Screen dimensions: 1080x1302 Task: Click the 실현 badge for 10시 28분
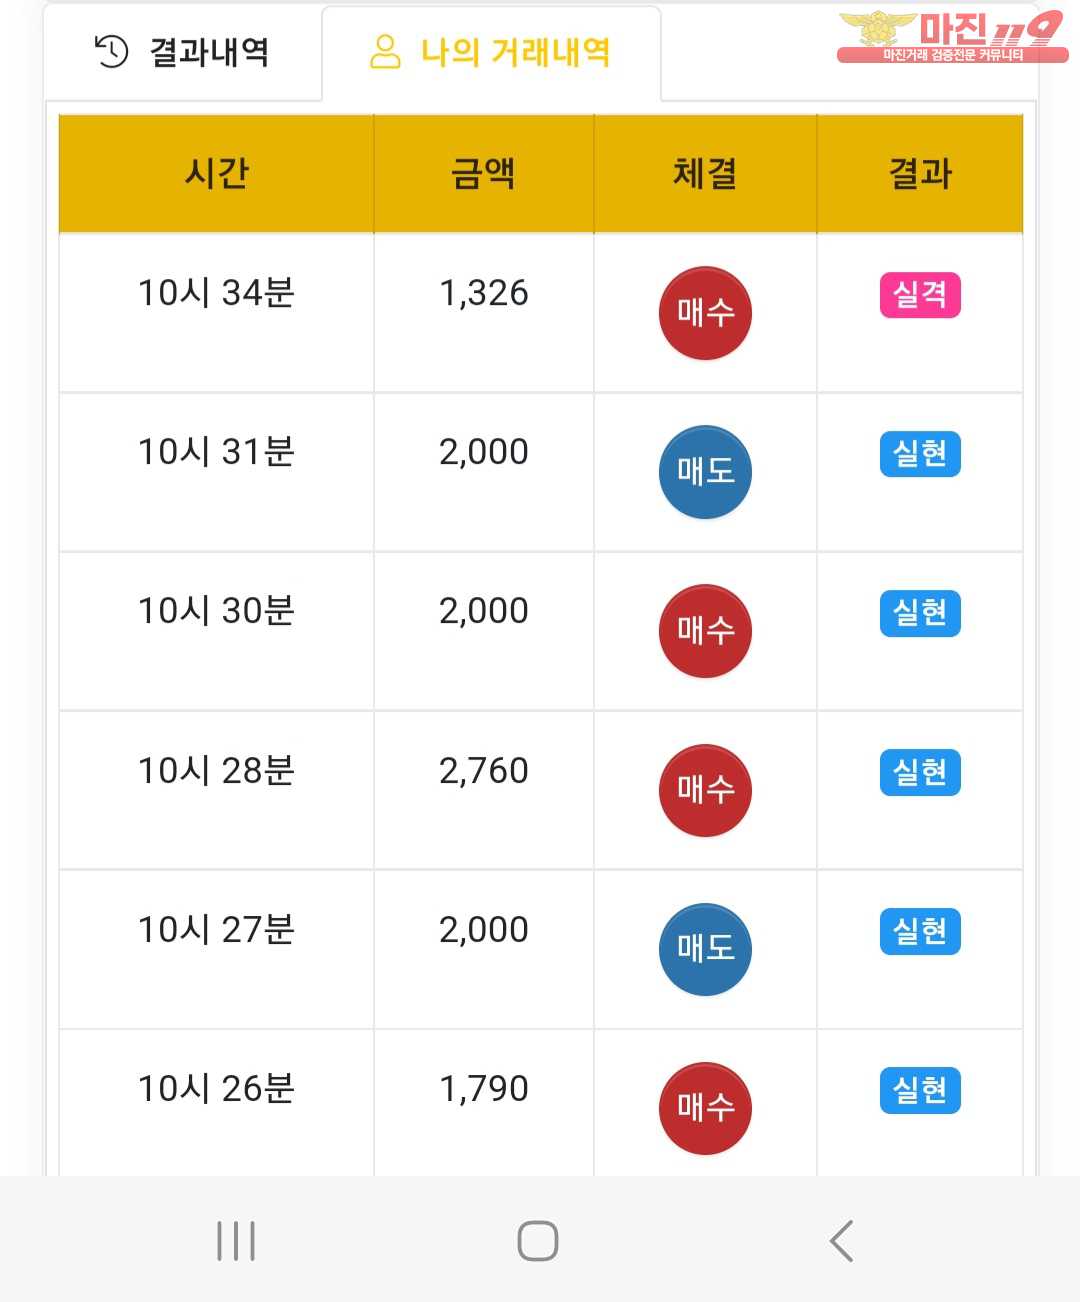click(920, 772)
